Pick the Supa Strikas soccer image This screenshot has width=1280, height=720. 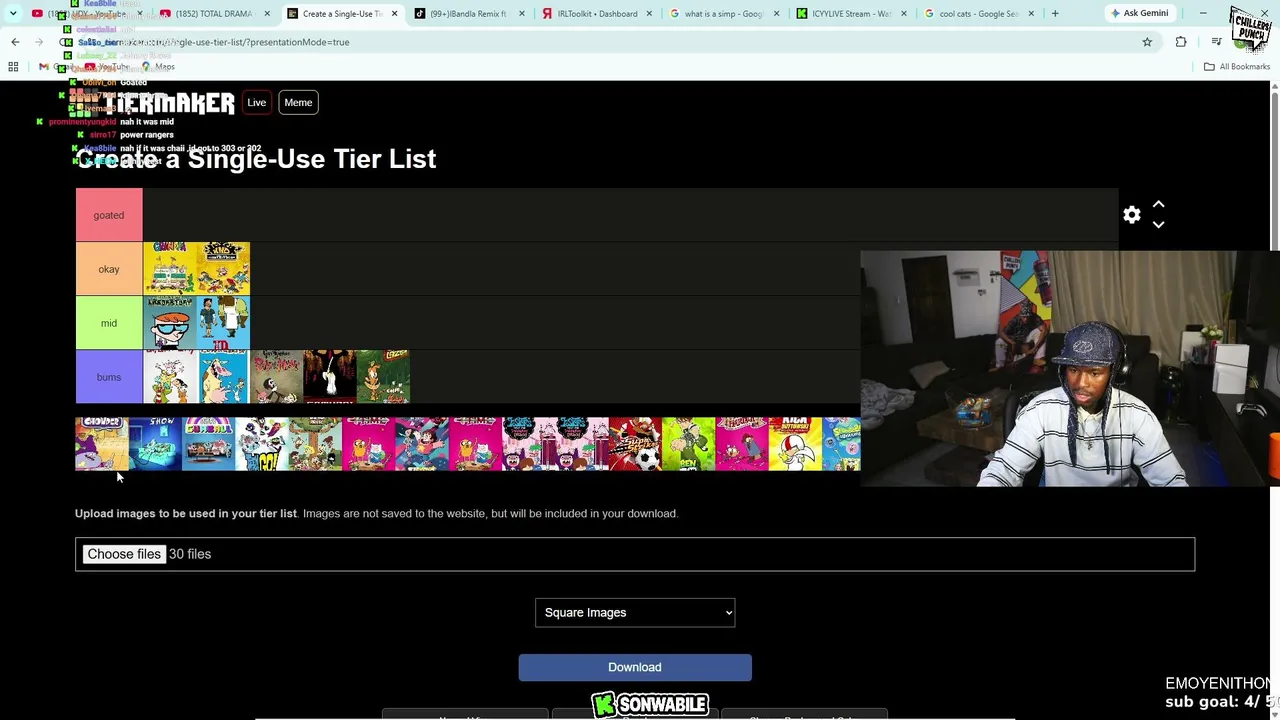coord(635,444)
